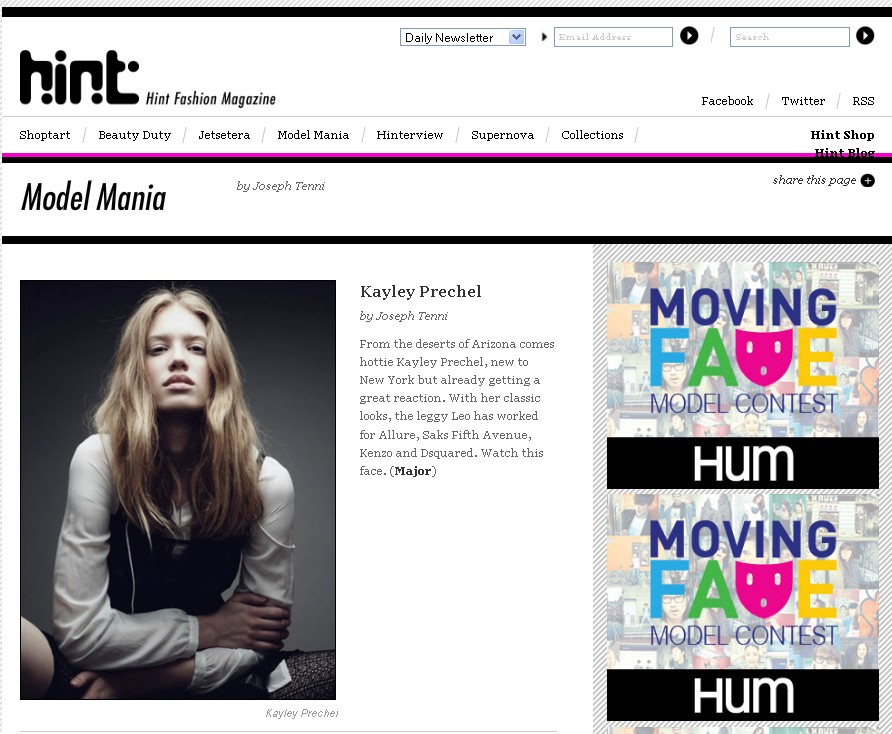
Task: Open the Hint Shop
Action: [841, 134]
